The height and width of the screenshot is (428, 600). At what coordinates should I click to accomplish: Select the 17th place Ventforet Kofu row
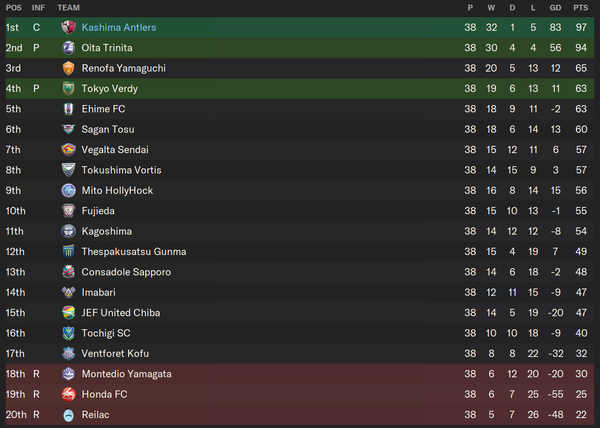[300, 353]
